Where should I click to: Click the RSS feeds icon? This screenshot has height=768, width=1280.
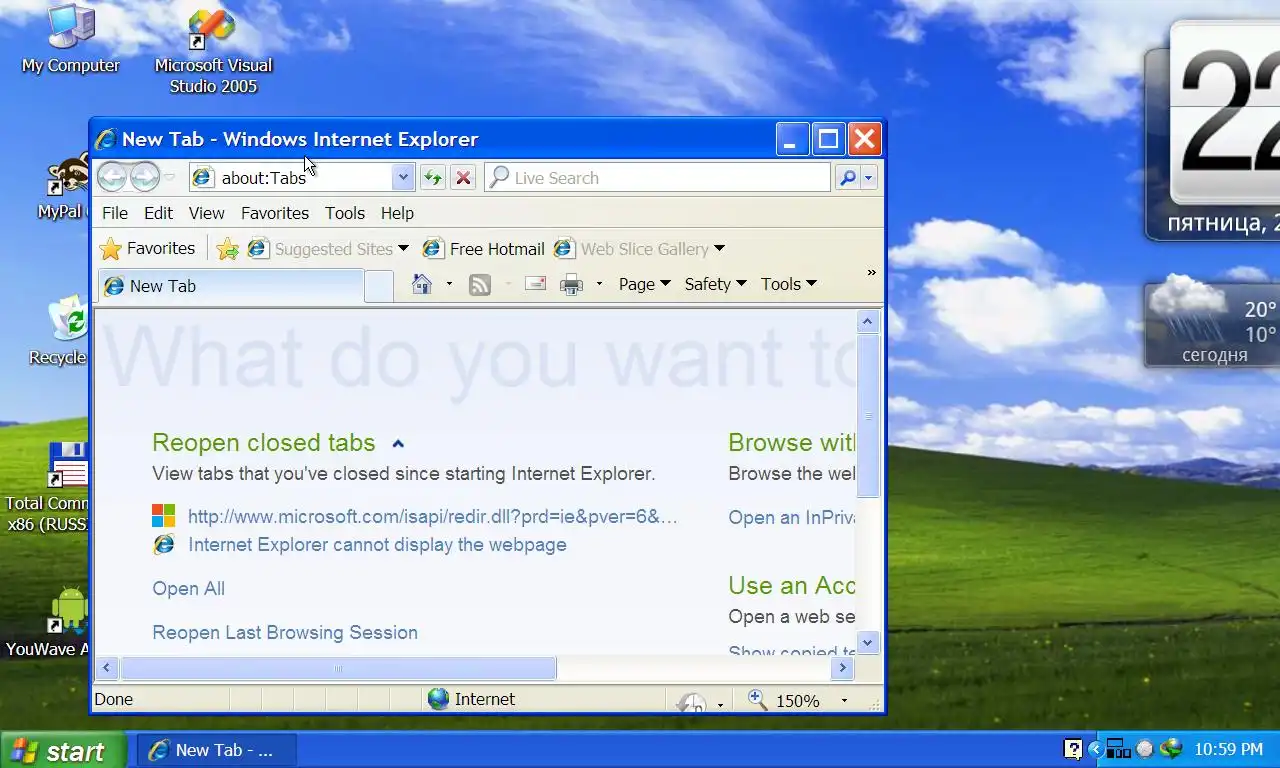(480, 285)
